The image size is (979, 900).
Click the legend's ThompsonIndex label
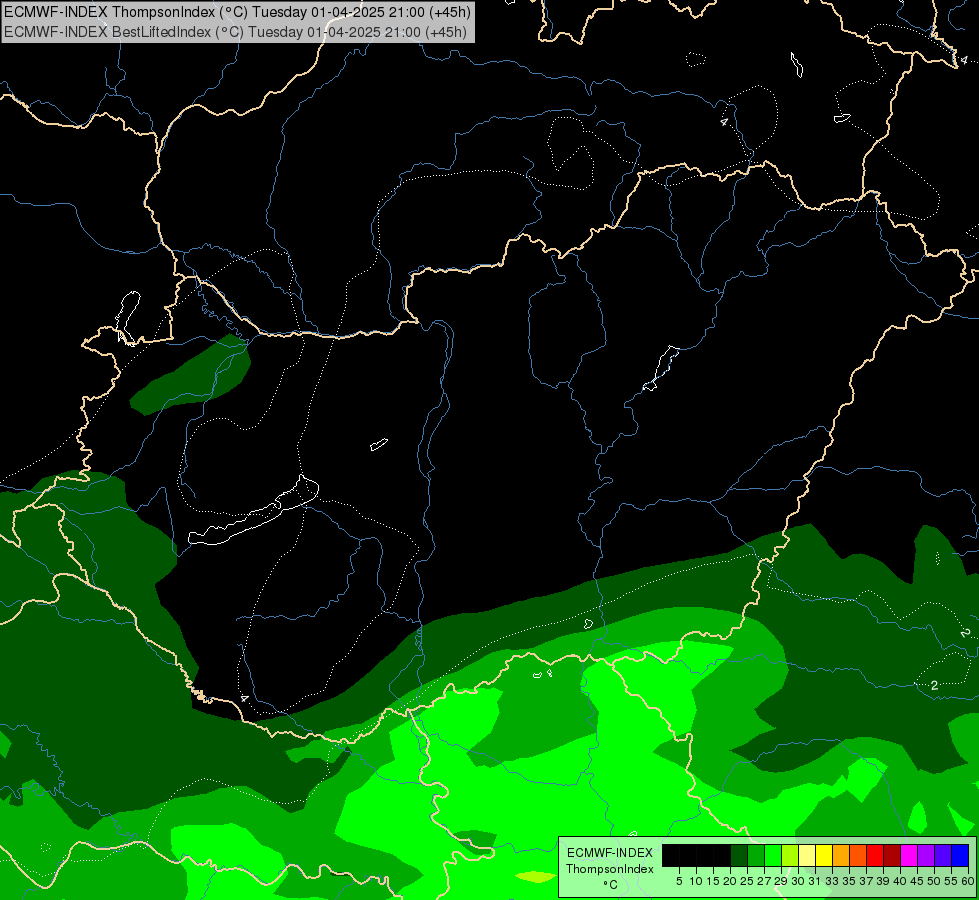coord(610,869)
